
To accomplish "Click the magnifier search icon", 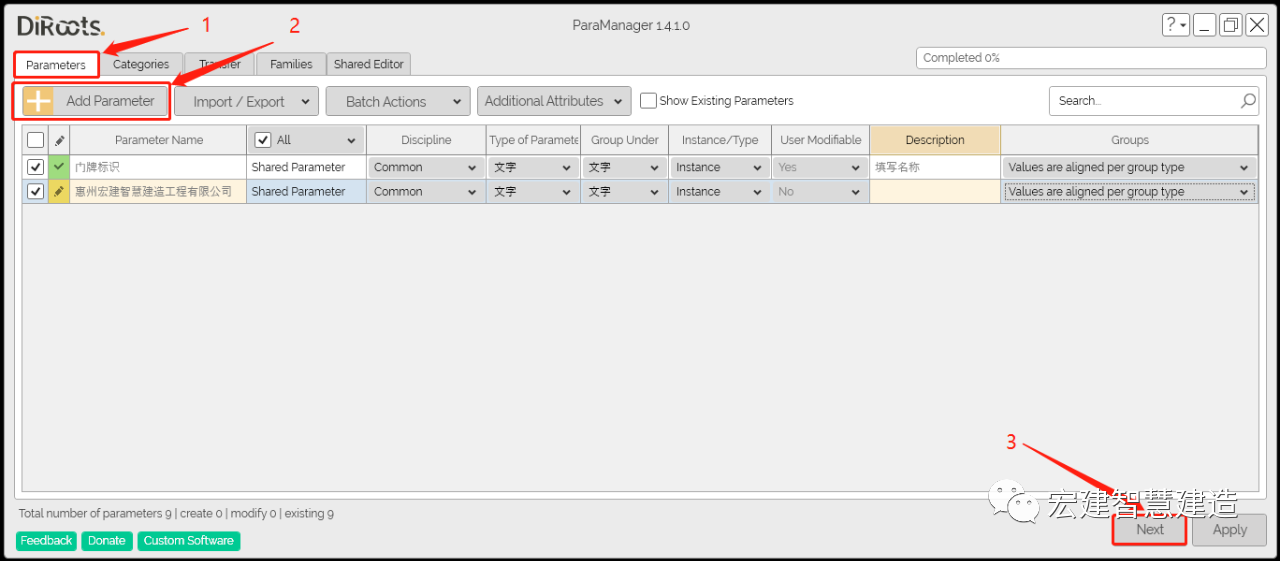I will (x=1248, y=101).
